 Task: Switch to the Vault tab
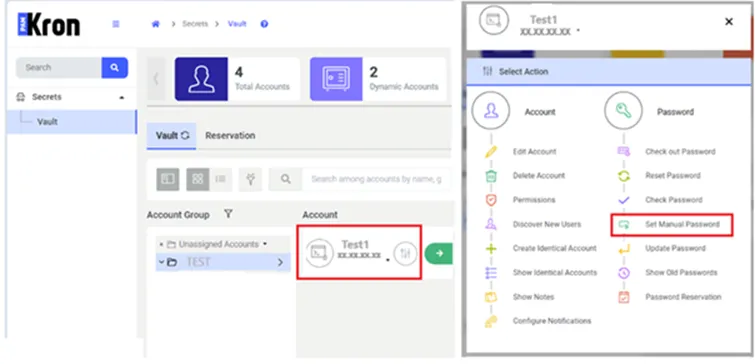click(171, 136)
